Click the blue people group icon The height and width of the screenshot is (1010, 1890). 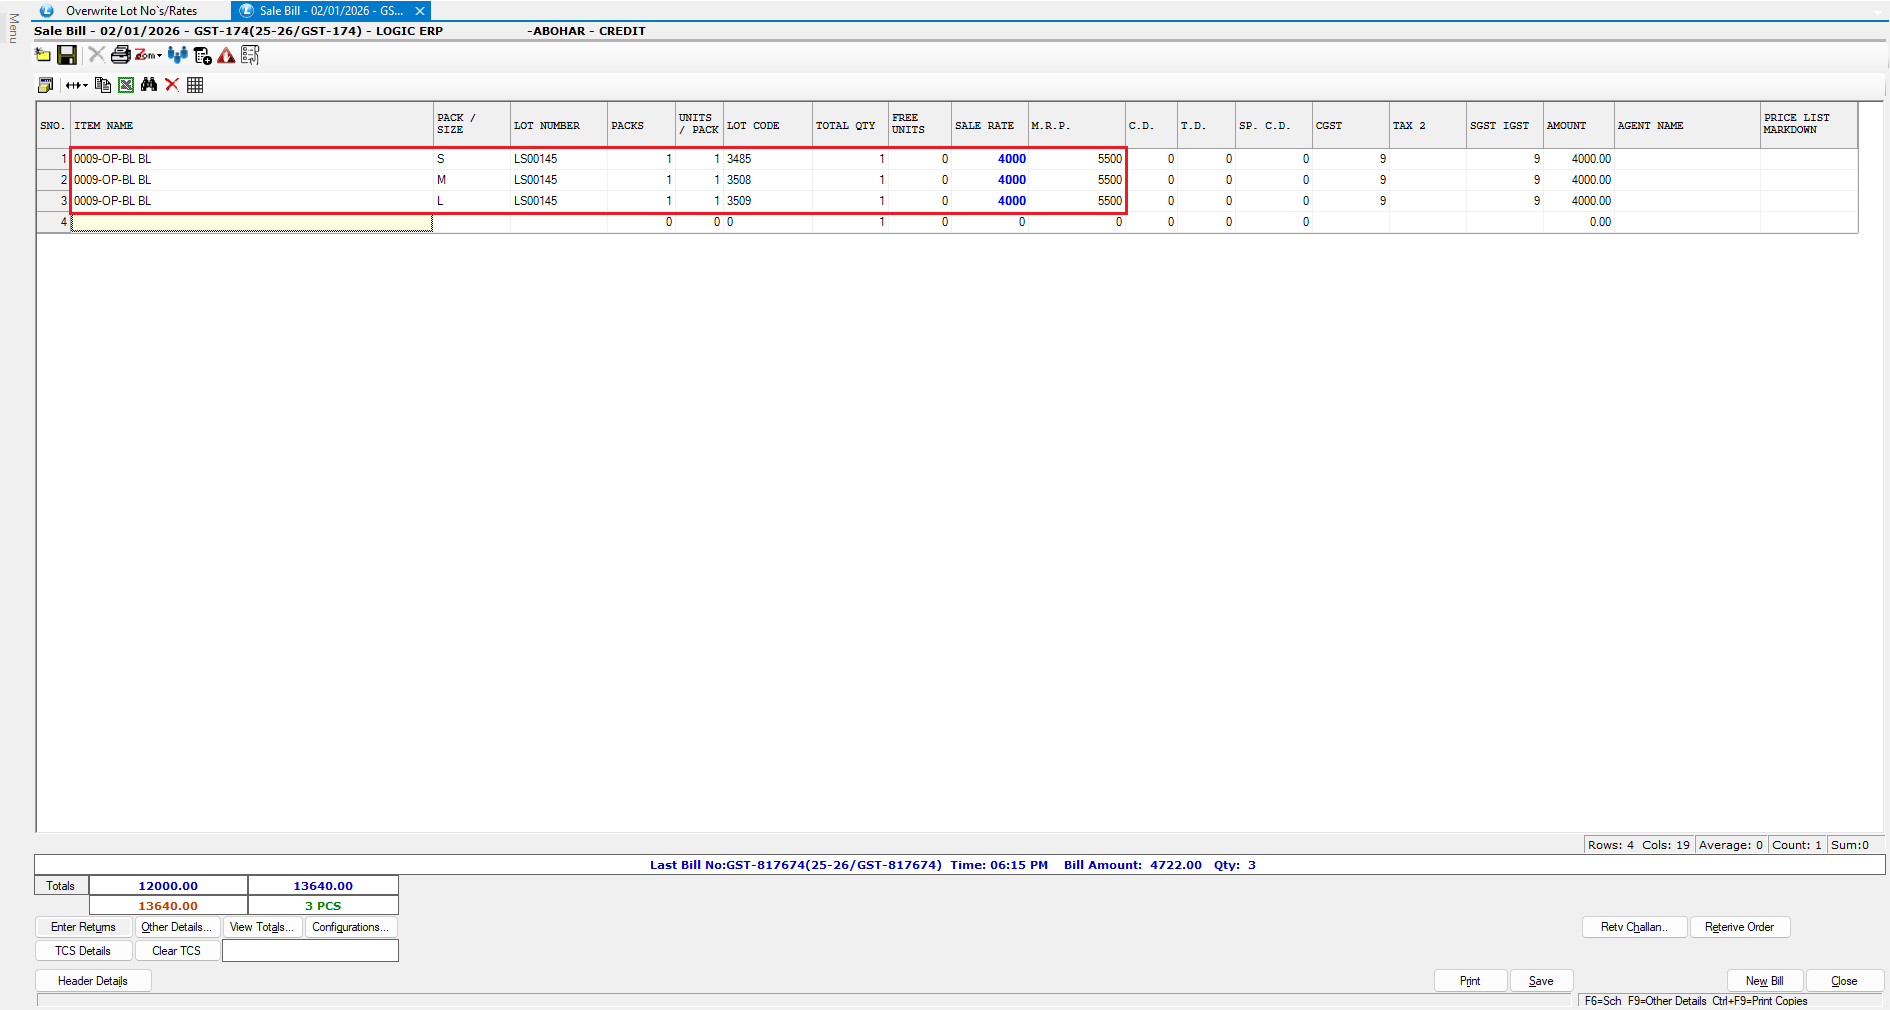pos(178,55)
